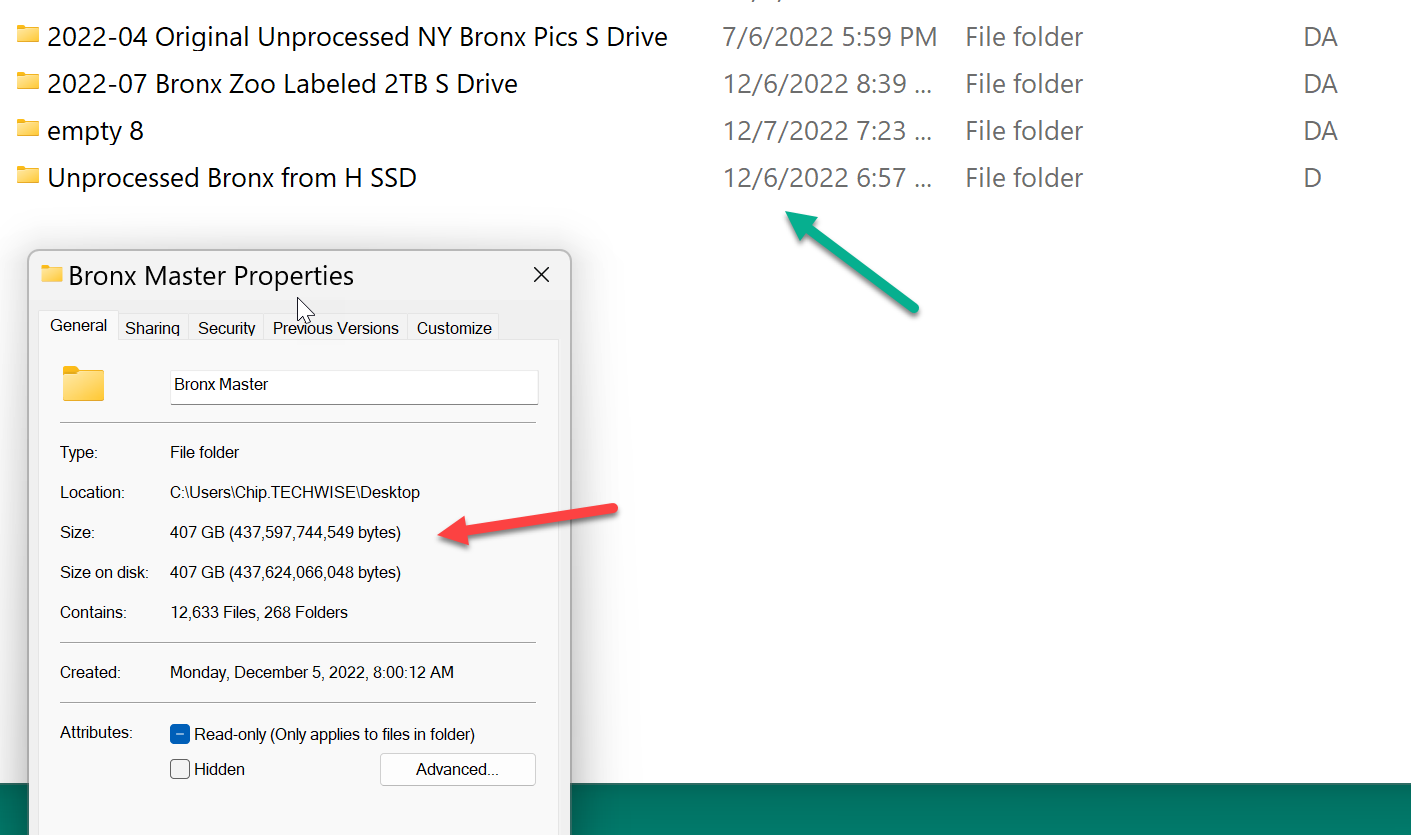Select the "2022-07 Bronx Zoo Labeled 2TB" folder name
The width and height of the screenshot is (1411, 835).
[282, 83]
